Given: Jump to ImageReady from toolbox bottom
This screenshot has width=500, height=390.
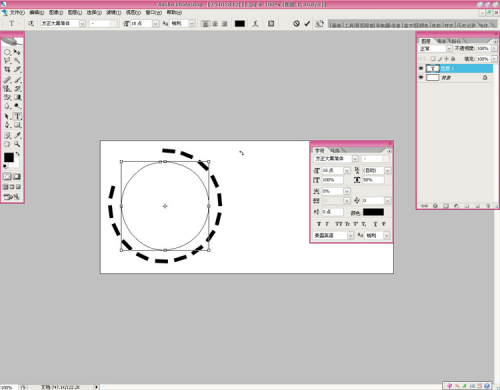Looking at the screenshot, I should [x=12, y=197].
